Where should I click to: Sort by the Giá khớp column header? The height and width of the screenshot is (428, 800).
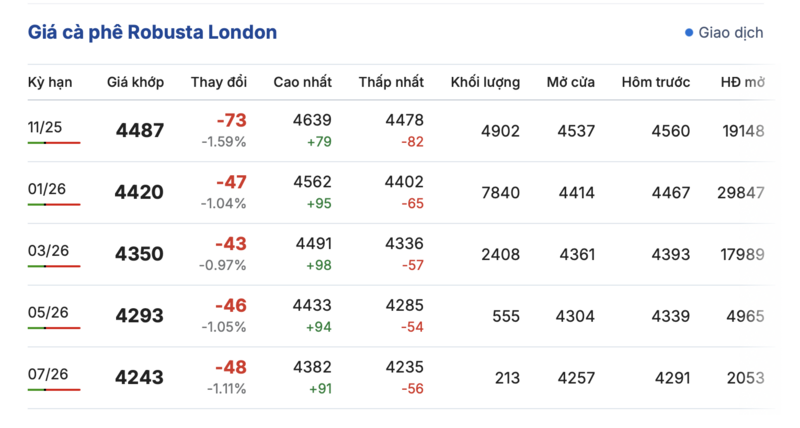tap(136, 82)
